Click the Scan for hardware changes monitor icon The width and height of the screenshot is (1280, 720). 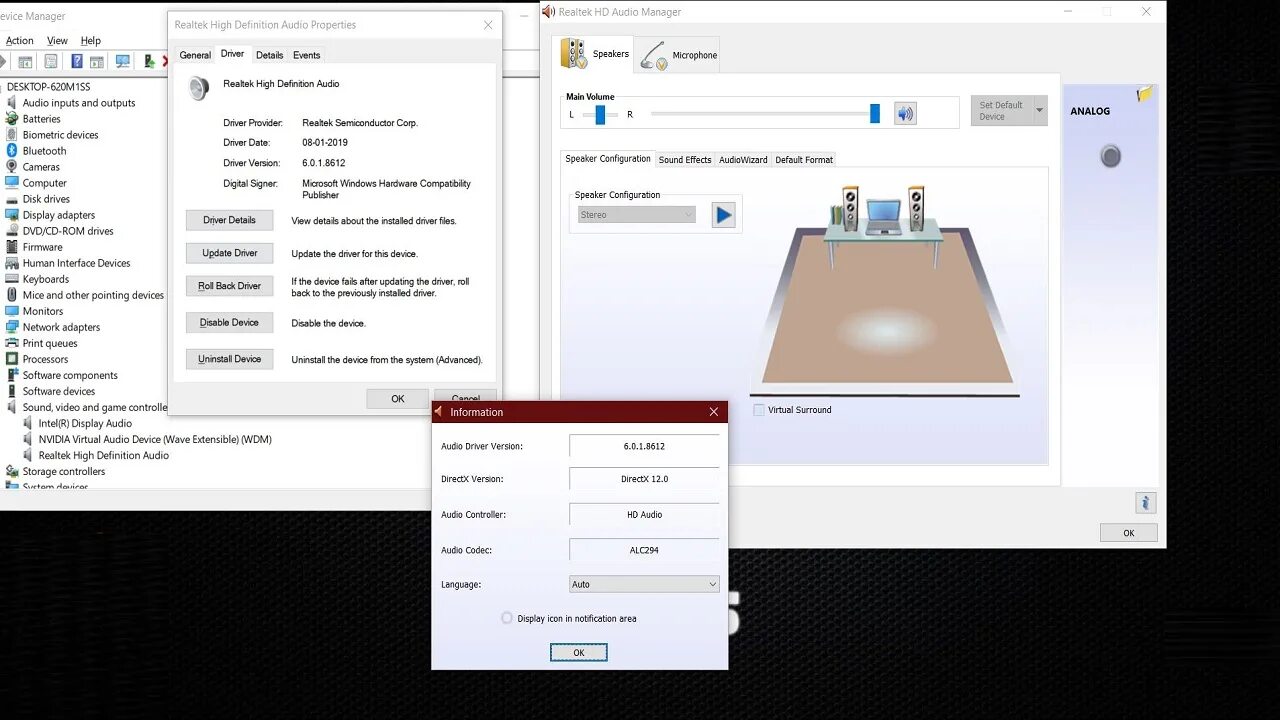pyautogui.click(x=123, y=62)
